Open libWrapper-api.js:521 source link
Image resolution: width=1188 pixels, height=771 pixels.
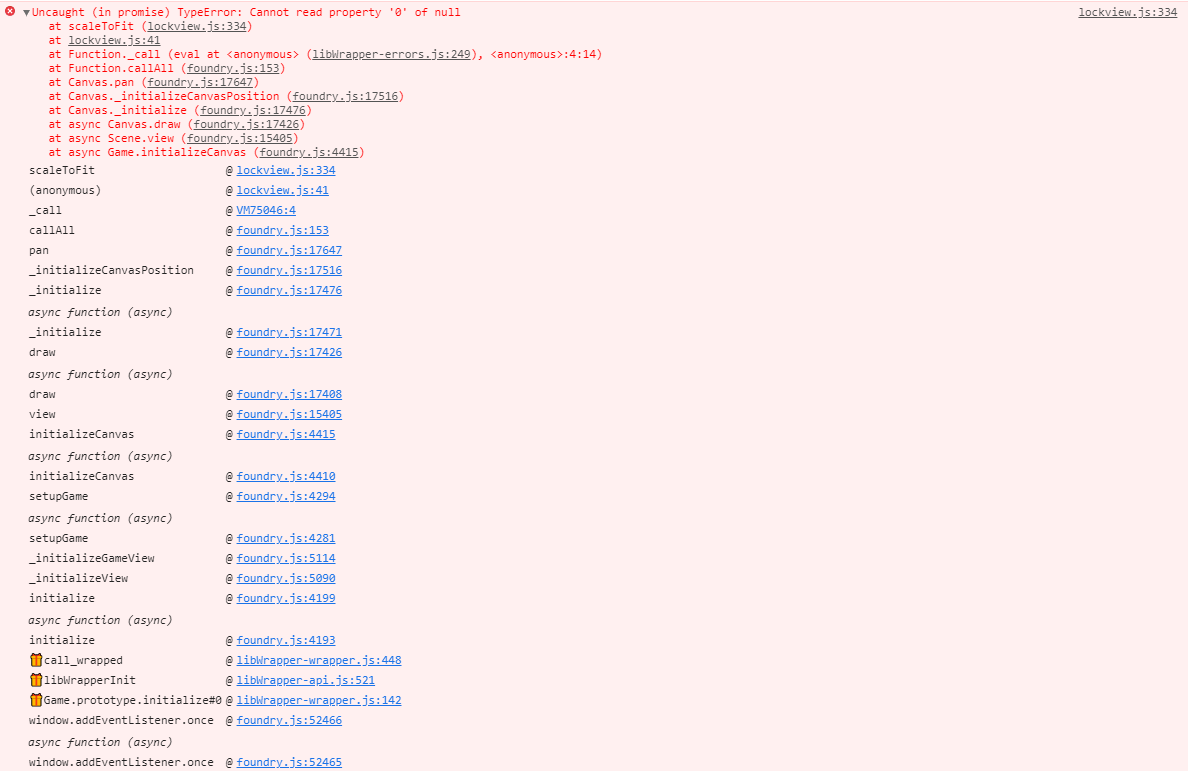306,680
